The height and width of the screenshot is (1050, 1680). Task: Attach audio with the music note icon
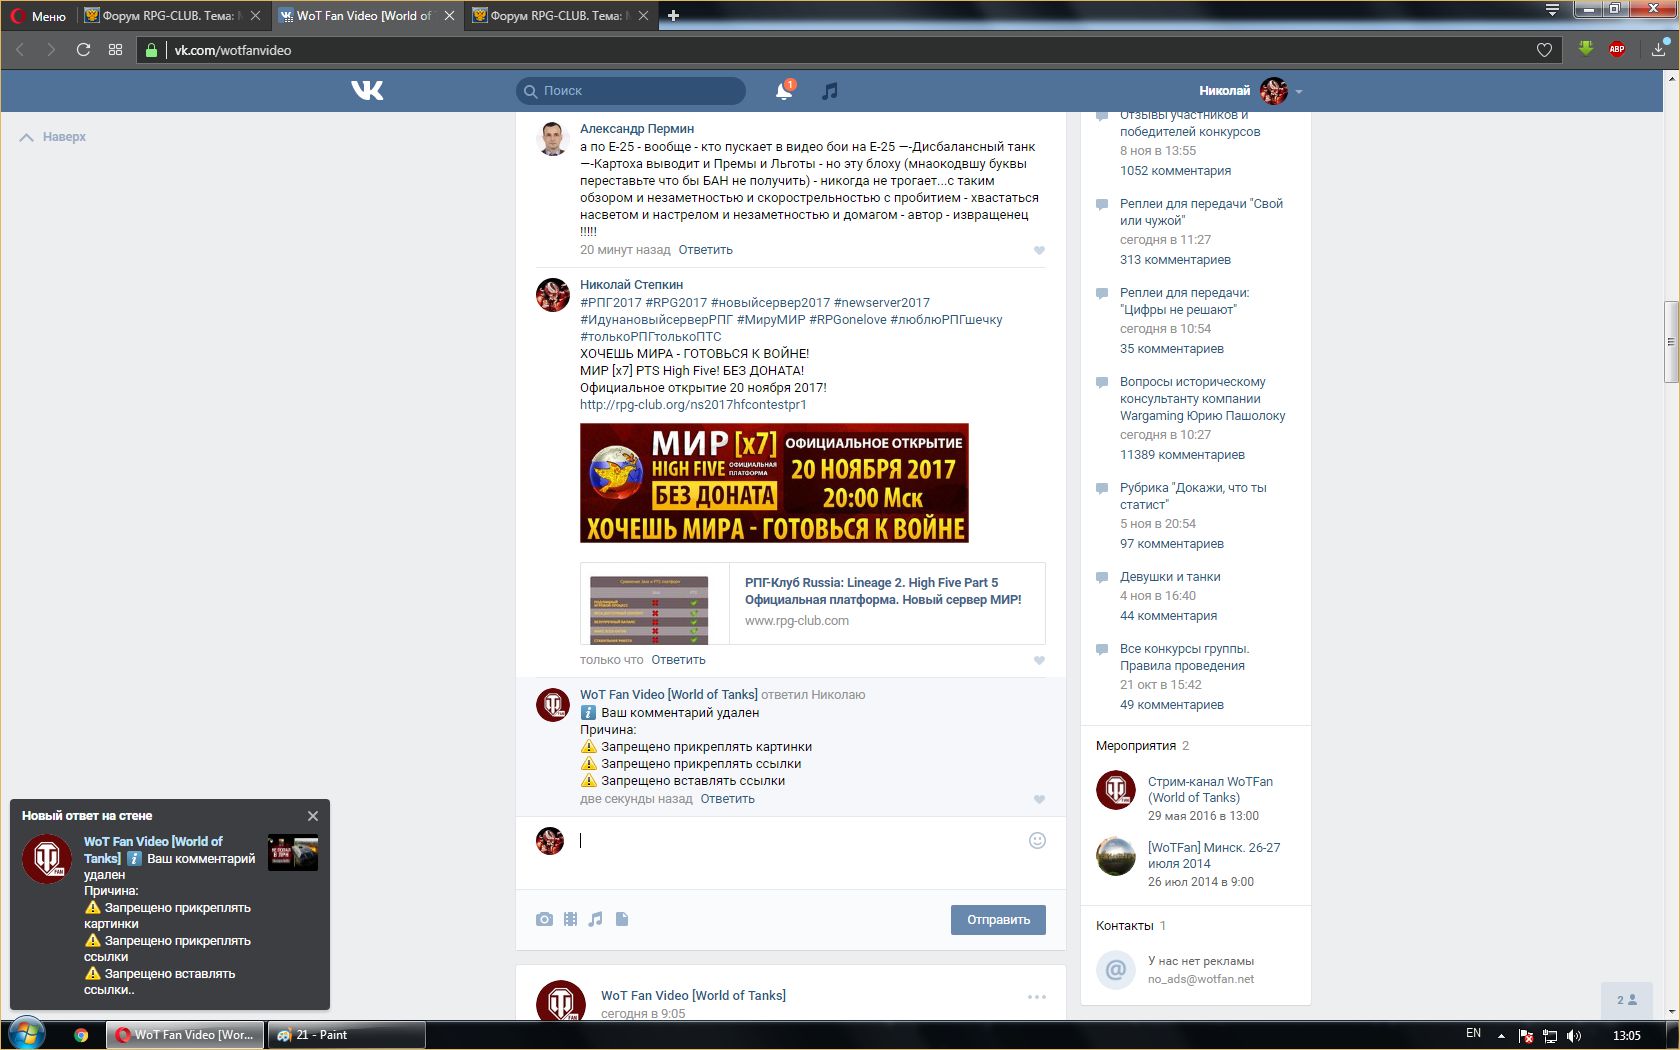point(596,919)
